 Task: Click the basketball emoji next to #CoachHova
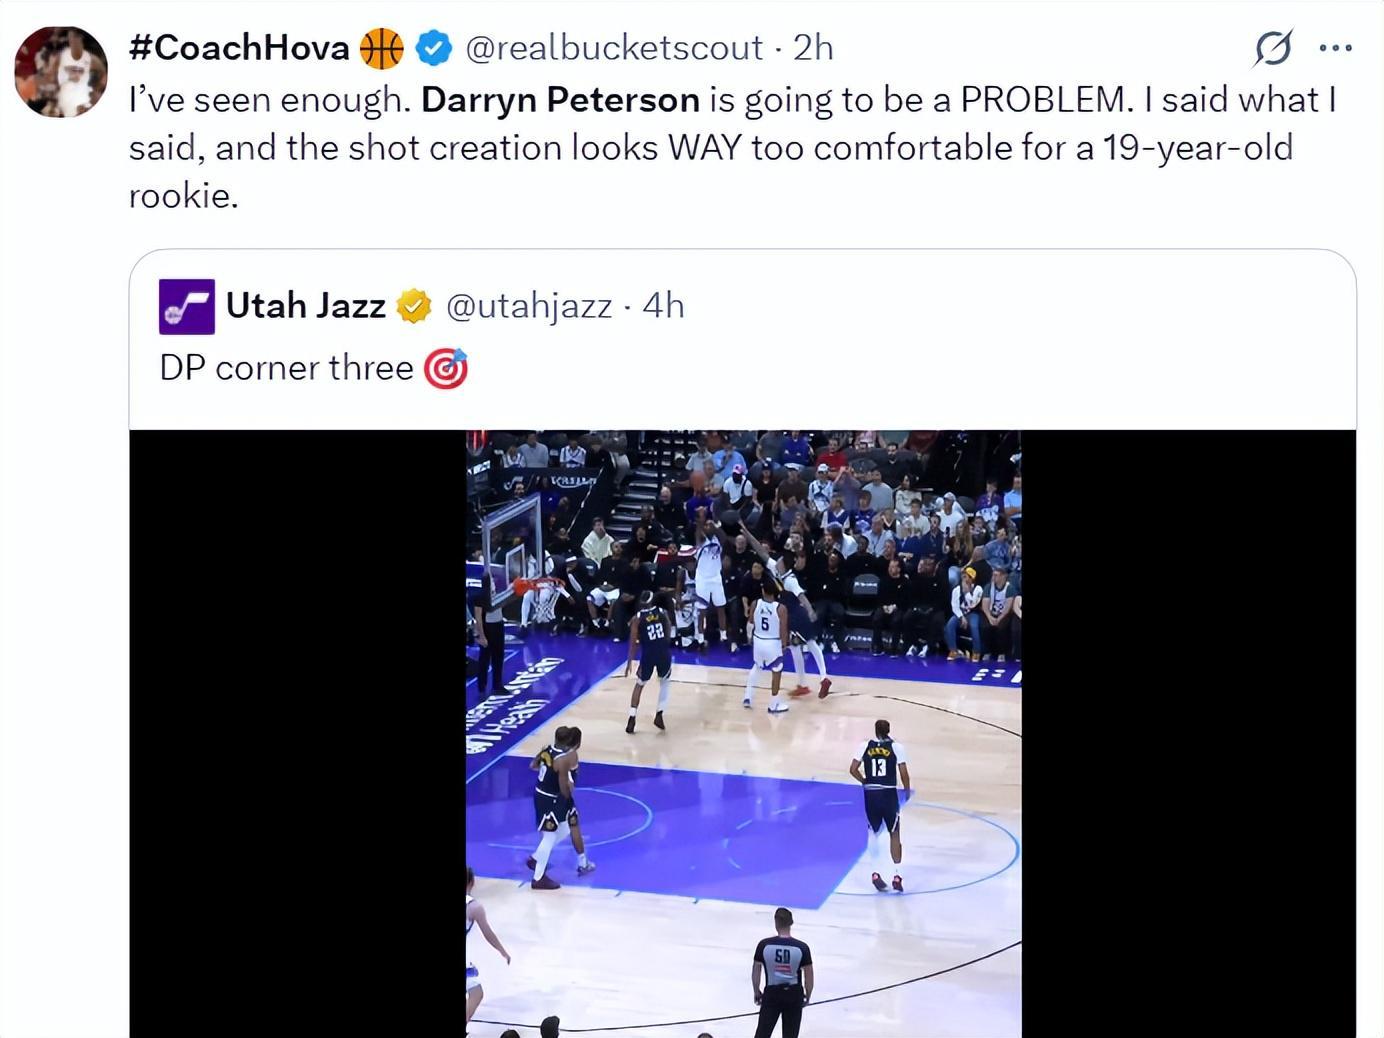click(381, 47)
